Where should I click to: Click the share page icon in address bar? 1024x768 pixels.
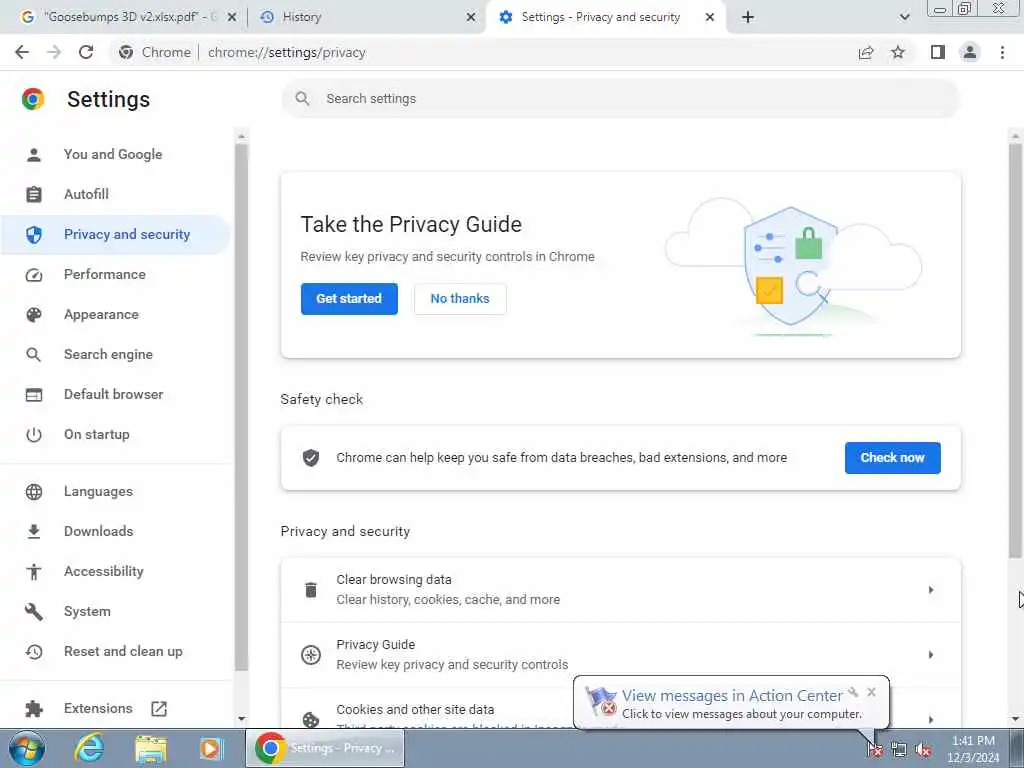(x=866, y=52)
